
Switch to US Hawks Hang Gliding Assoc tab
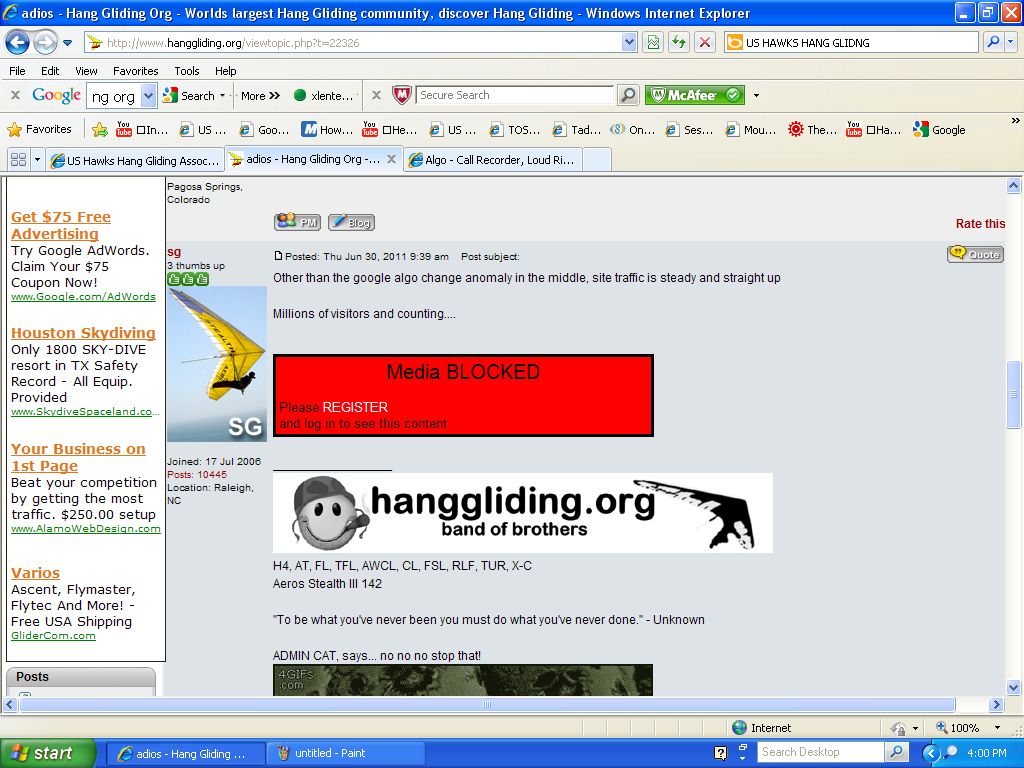click(135, 160)
